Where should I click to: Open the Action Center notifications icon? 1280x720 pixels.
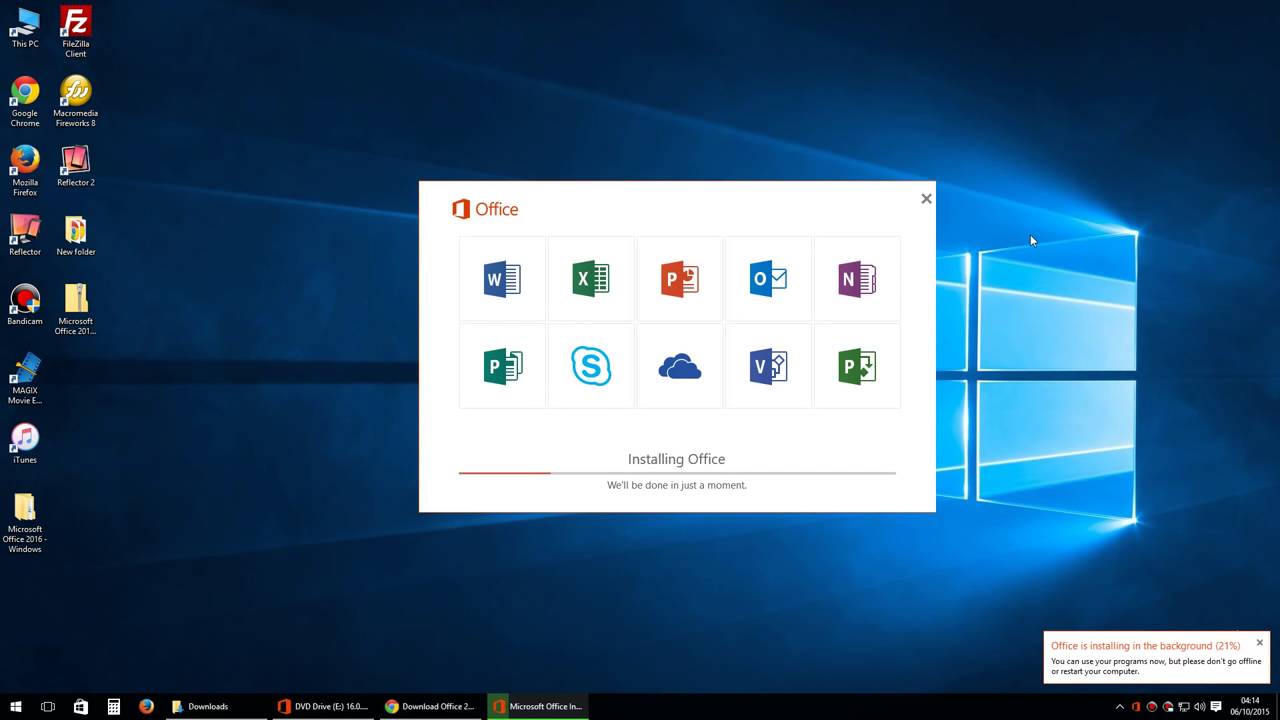[1217, 707]
